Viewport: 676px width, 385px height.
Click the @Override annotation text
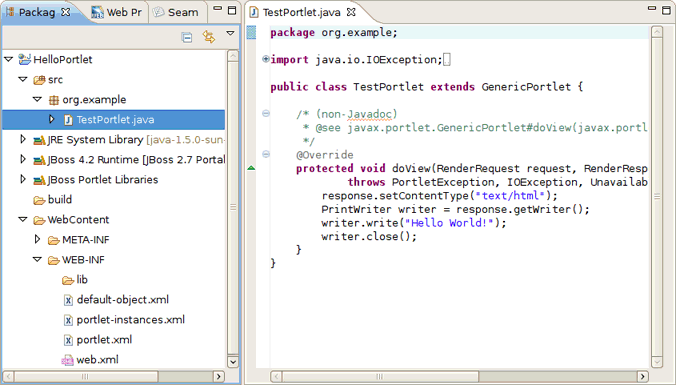tap(325, 155)
